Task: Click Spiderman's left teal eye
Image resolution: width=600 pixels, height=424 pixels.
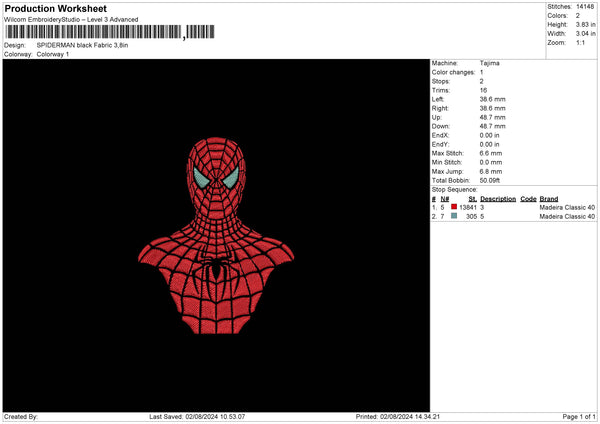Action: 202,179
